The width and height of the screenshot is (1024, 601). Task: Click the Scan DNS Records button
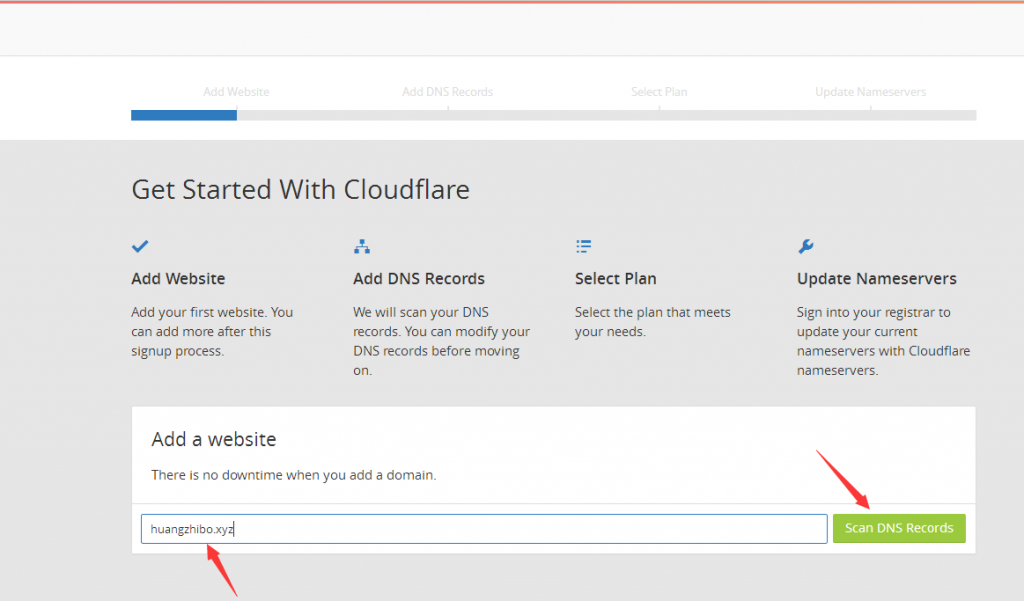[x=899, y=528]
